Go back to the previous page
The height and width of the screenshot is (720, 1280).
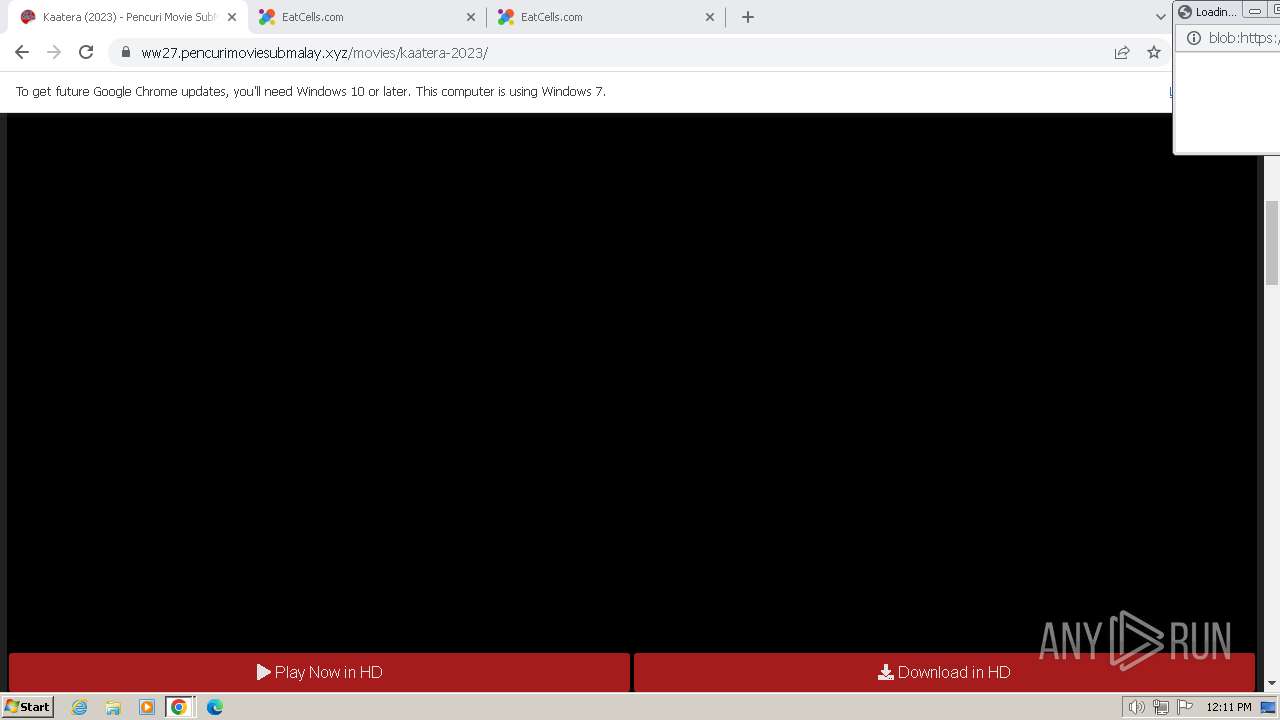click(x=22, y=52)
